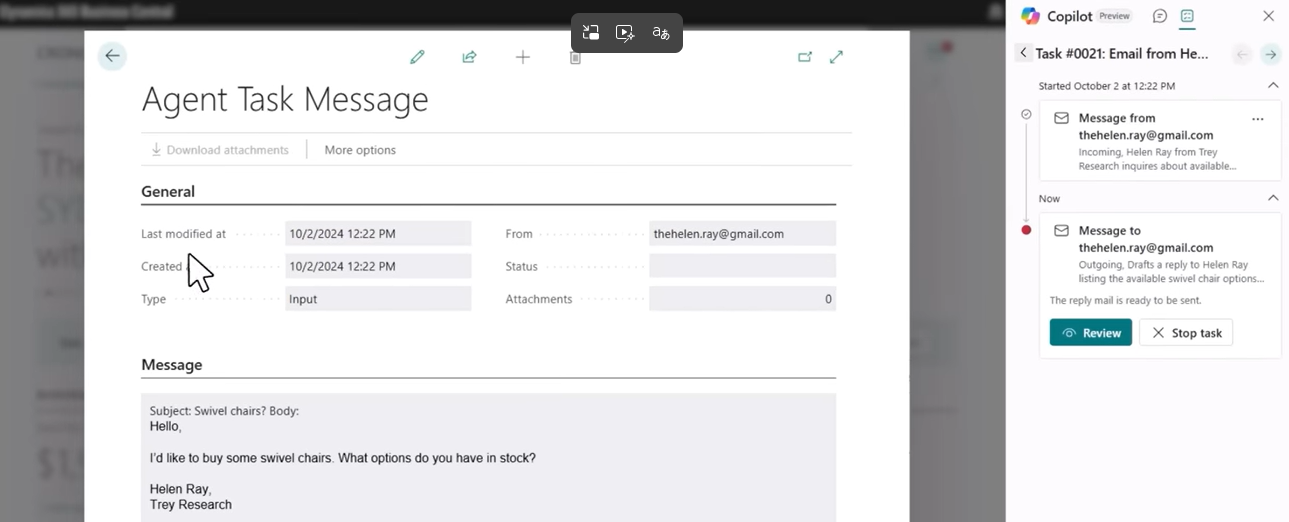Click the Attachments count field
Viewport: 1289px width, 522px height.
point(742,299)
